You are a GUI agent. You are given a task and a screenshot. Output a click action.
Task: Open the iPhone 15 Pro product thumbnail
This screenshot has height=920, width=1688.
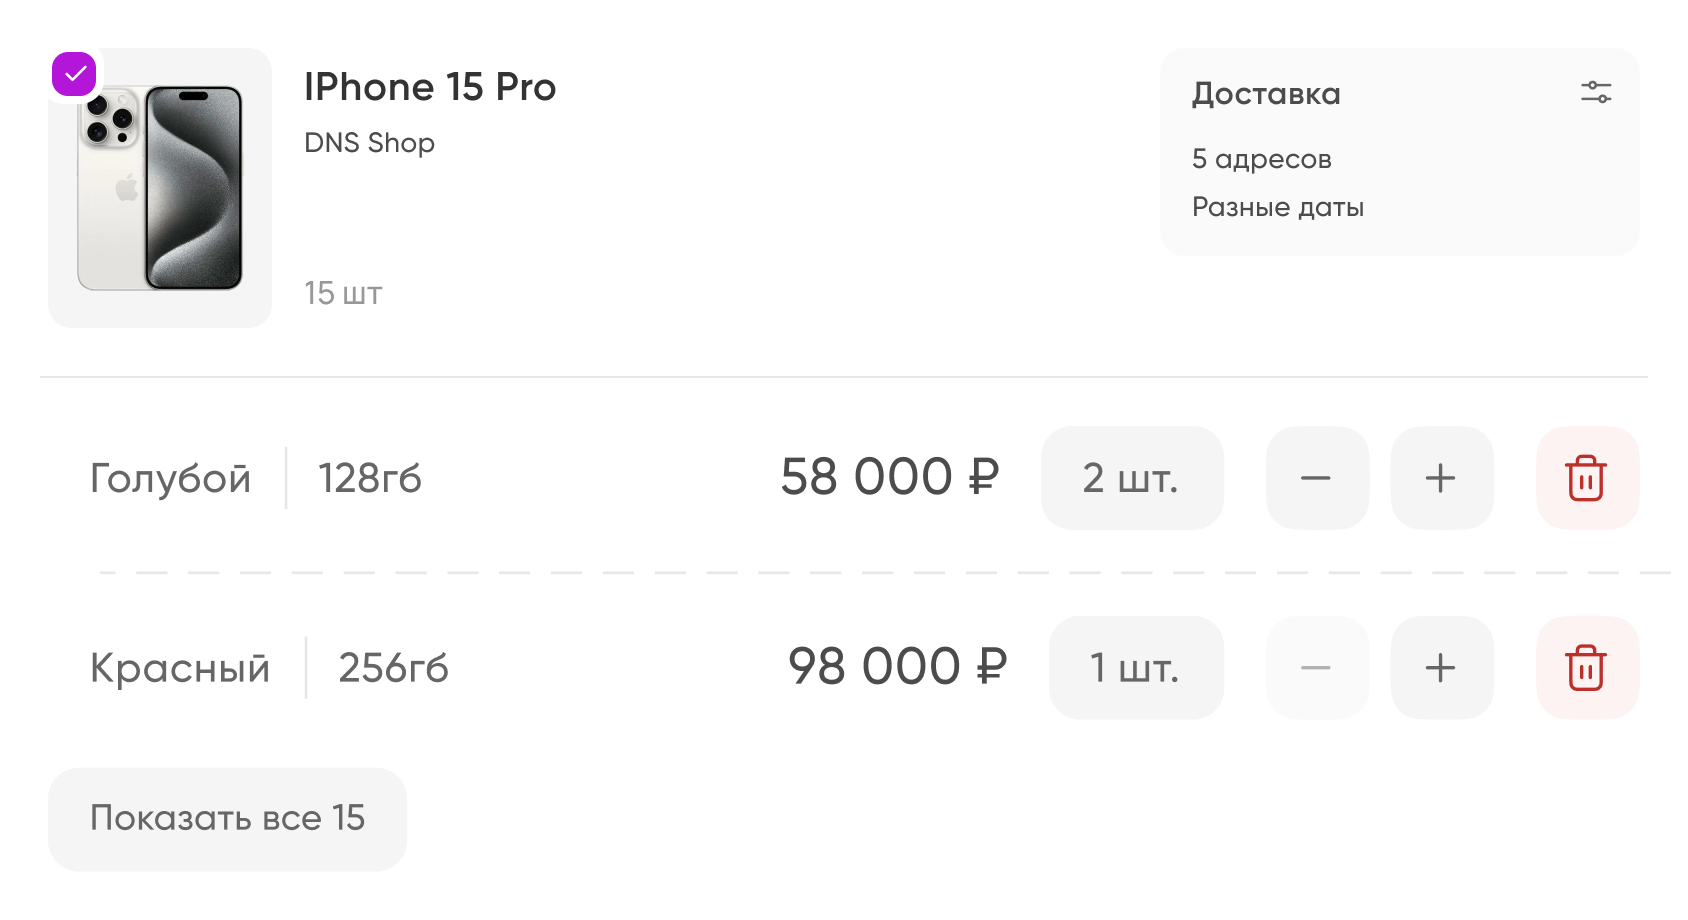pos(160,188)
